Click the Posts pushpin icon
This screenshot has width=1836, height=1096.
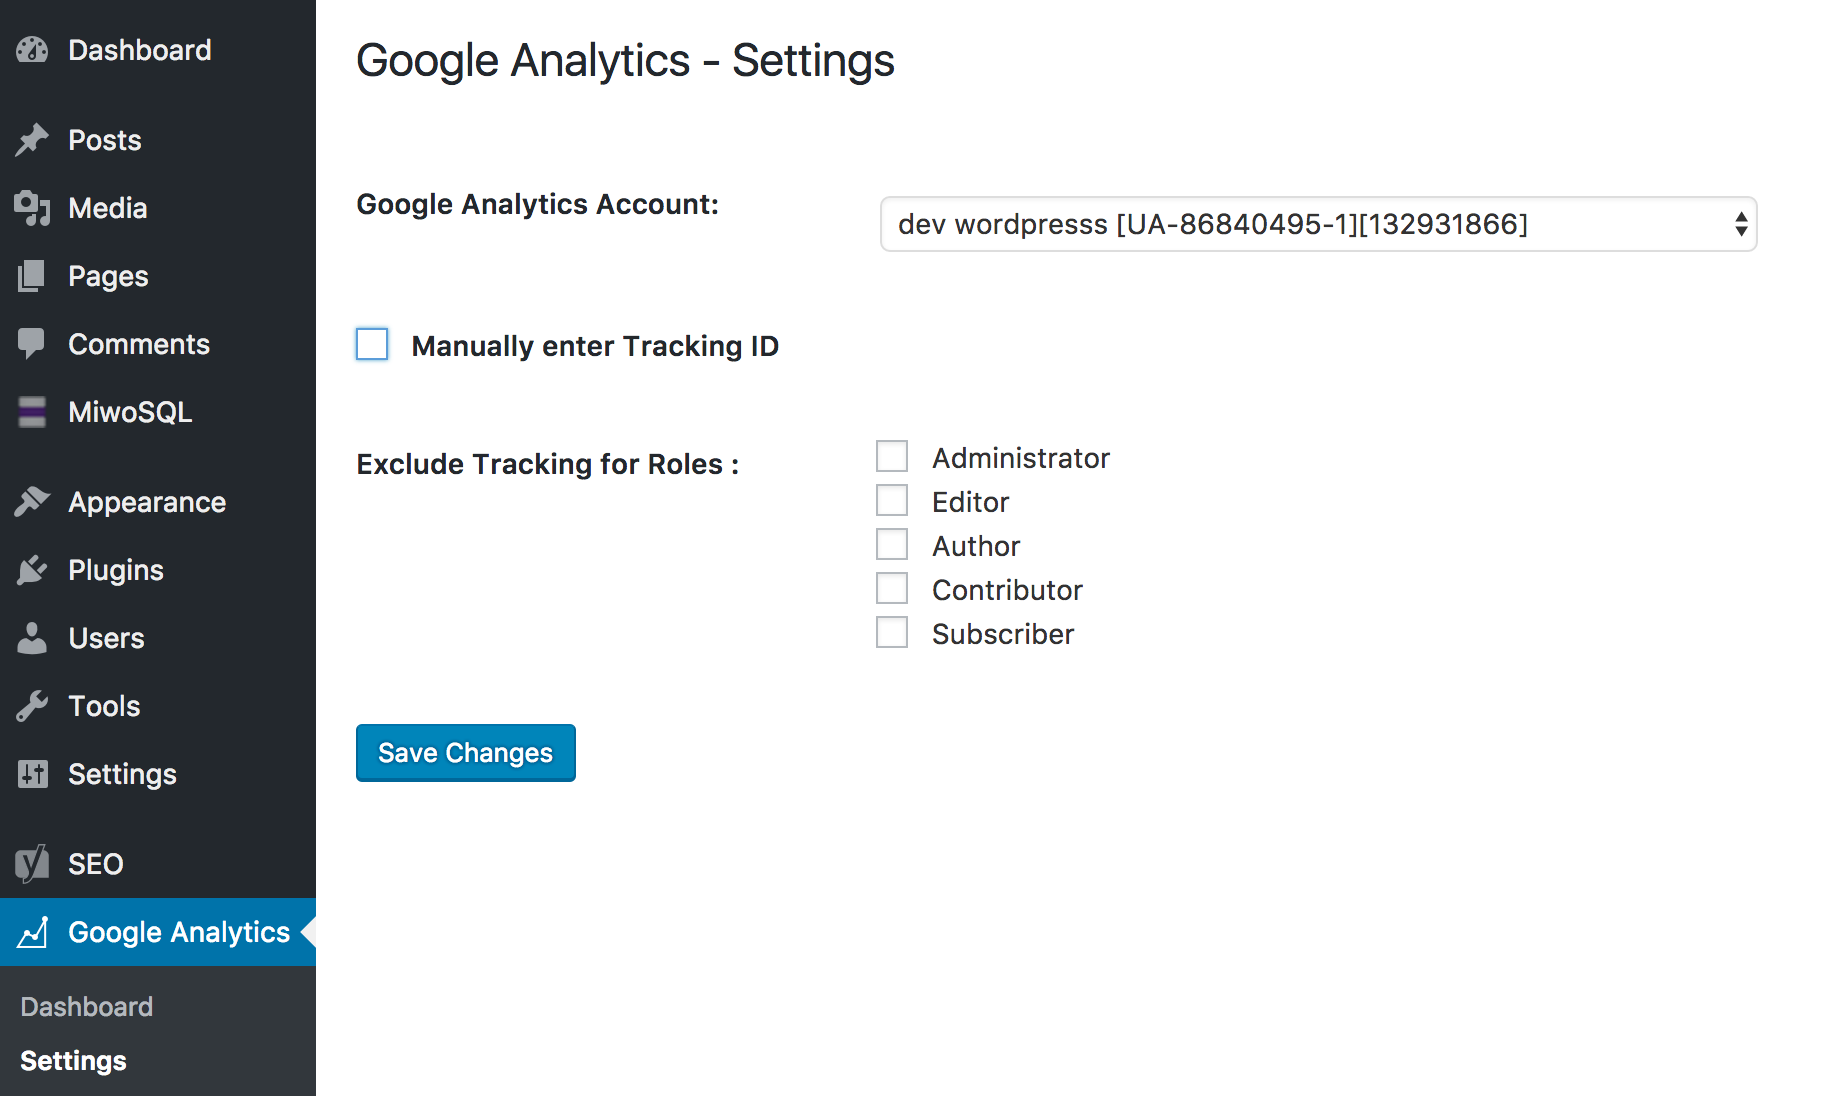pyautogui.click(x=32, y=140)
